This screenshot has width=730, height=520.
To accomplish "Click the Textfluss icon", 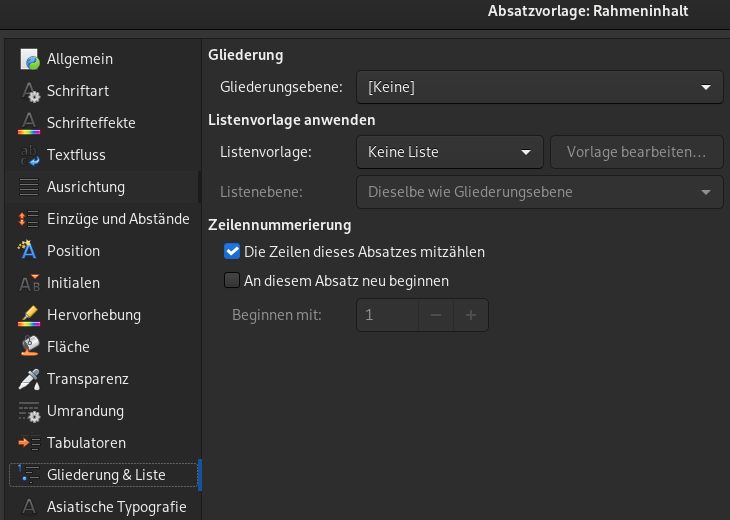I will click(x=30, y=155).
